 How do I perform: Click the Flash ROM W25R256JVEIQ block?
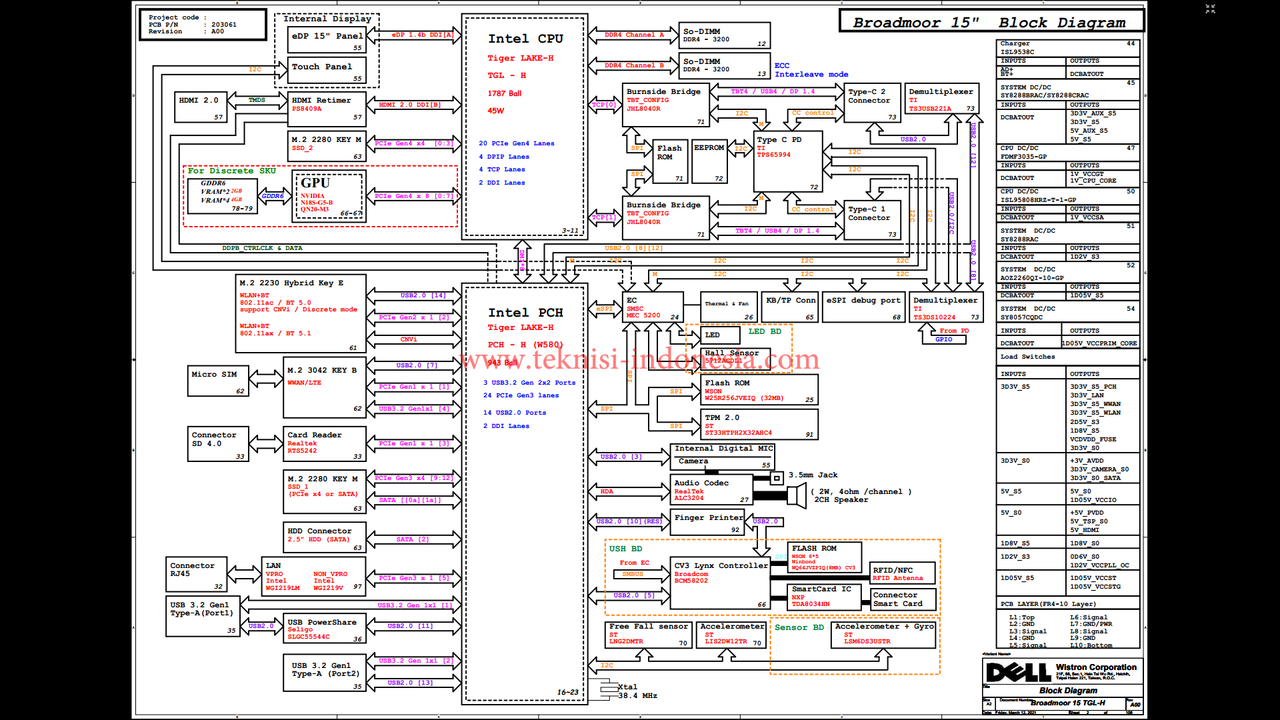tap(760, 390)
